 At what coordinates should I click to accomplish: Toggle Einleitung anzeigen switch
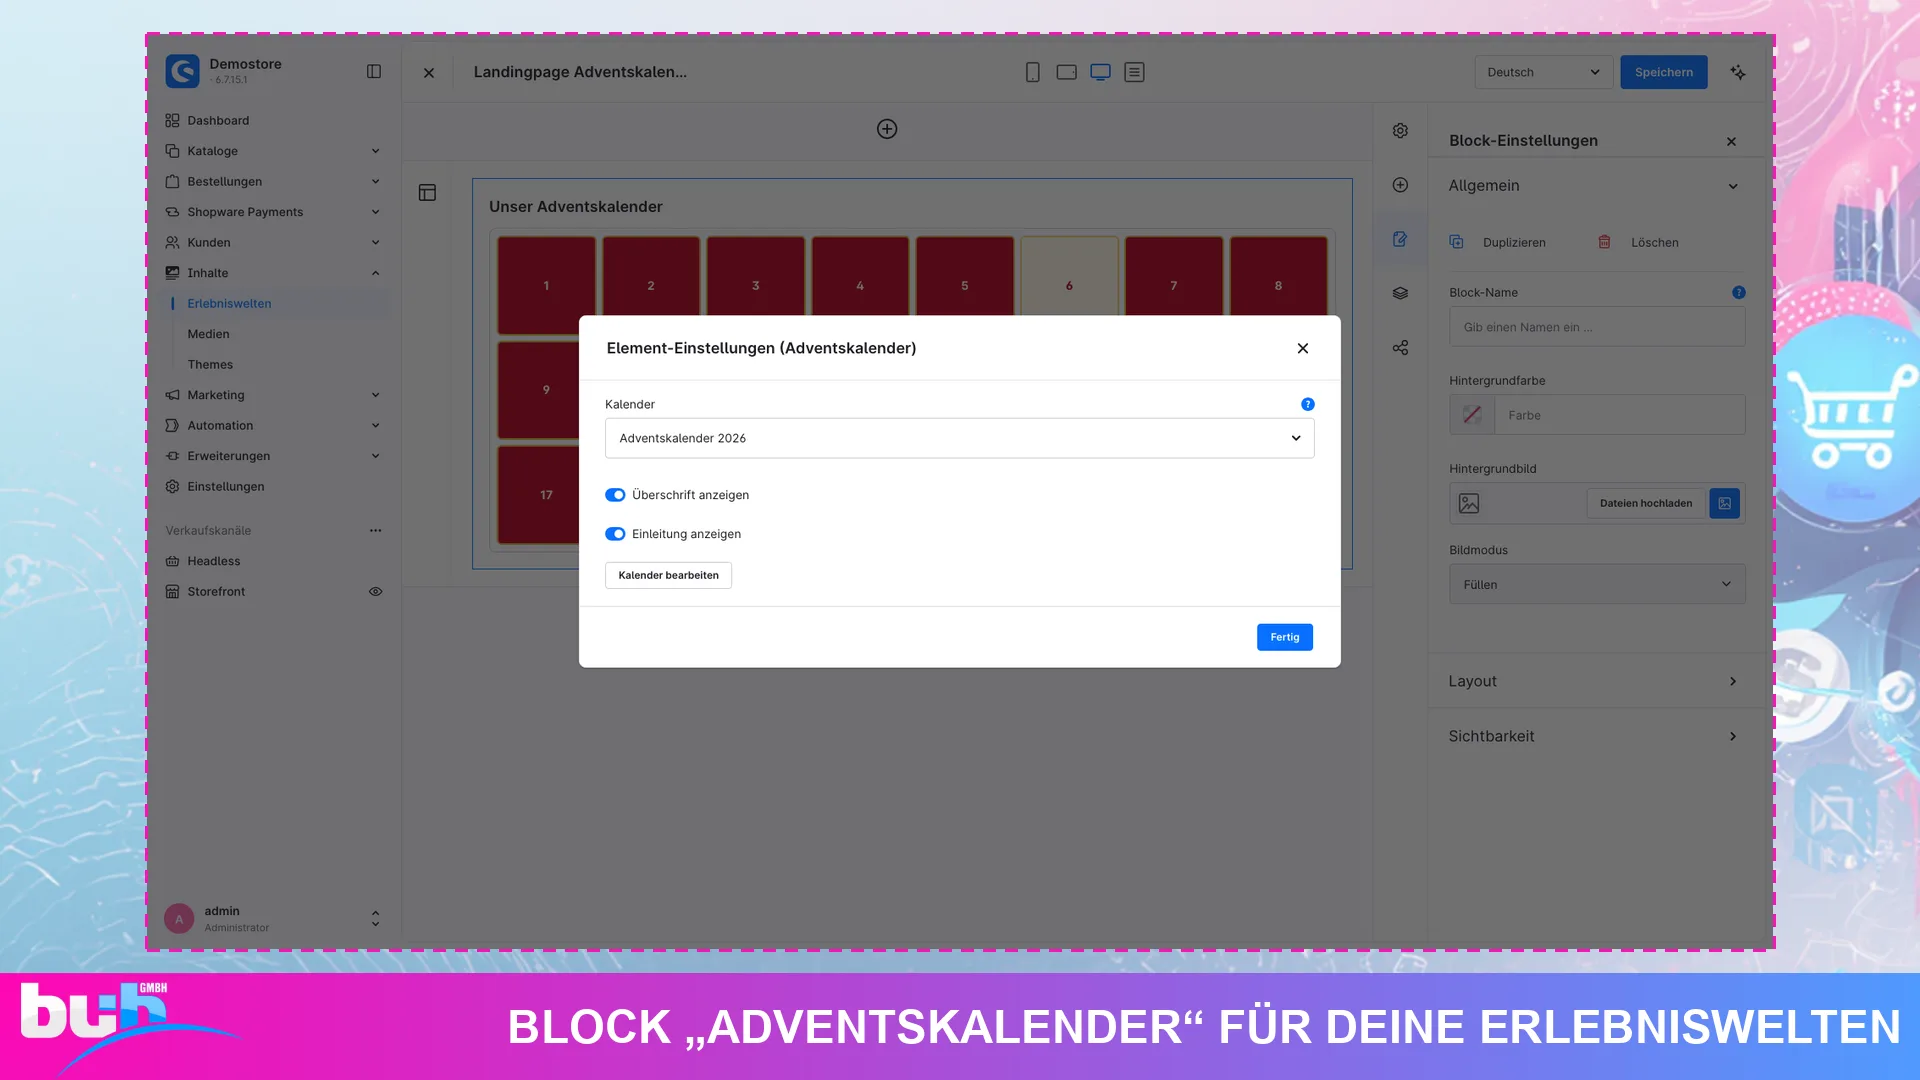pos(615,534)
